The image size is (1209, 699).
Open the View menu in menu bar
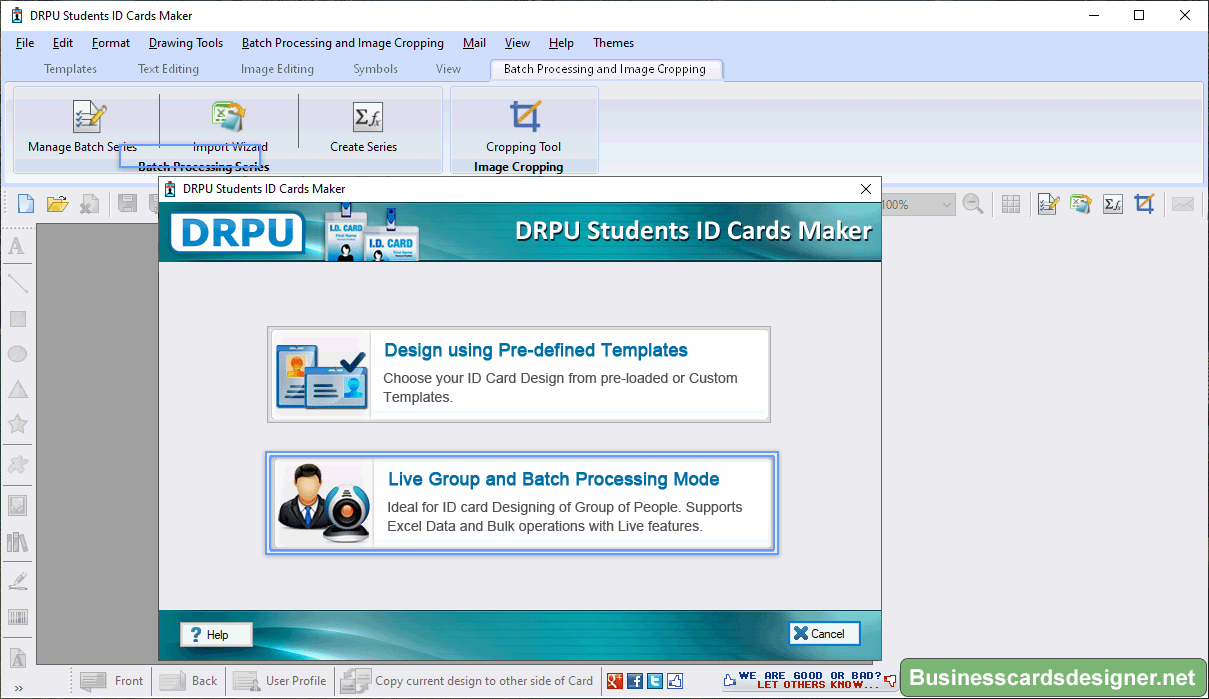click(x=517, y=43)
